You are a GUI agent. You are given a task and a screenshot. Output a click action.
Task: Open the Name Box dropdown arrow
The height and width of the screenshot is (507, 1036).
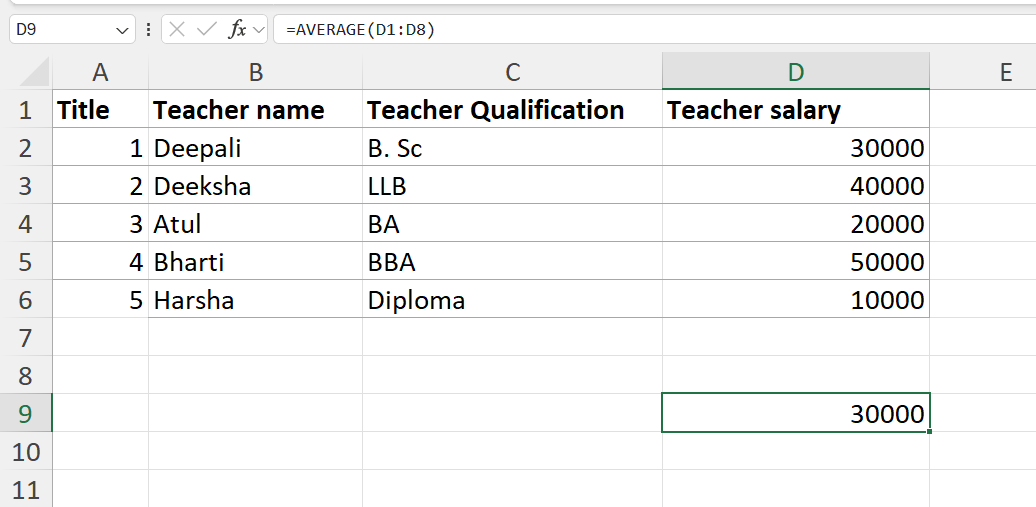pyautogui.click(x=123, y=31)
